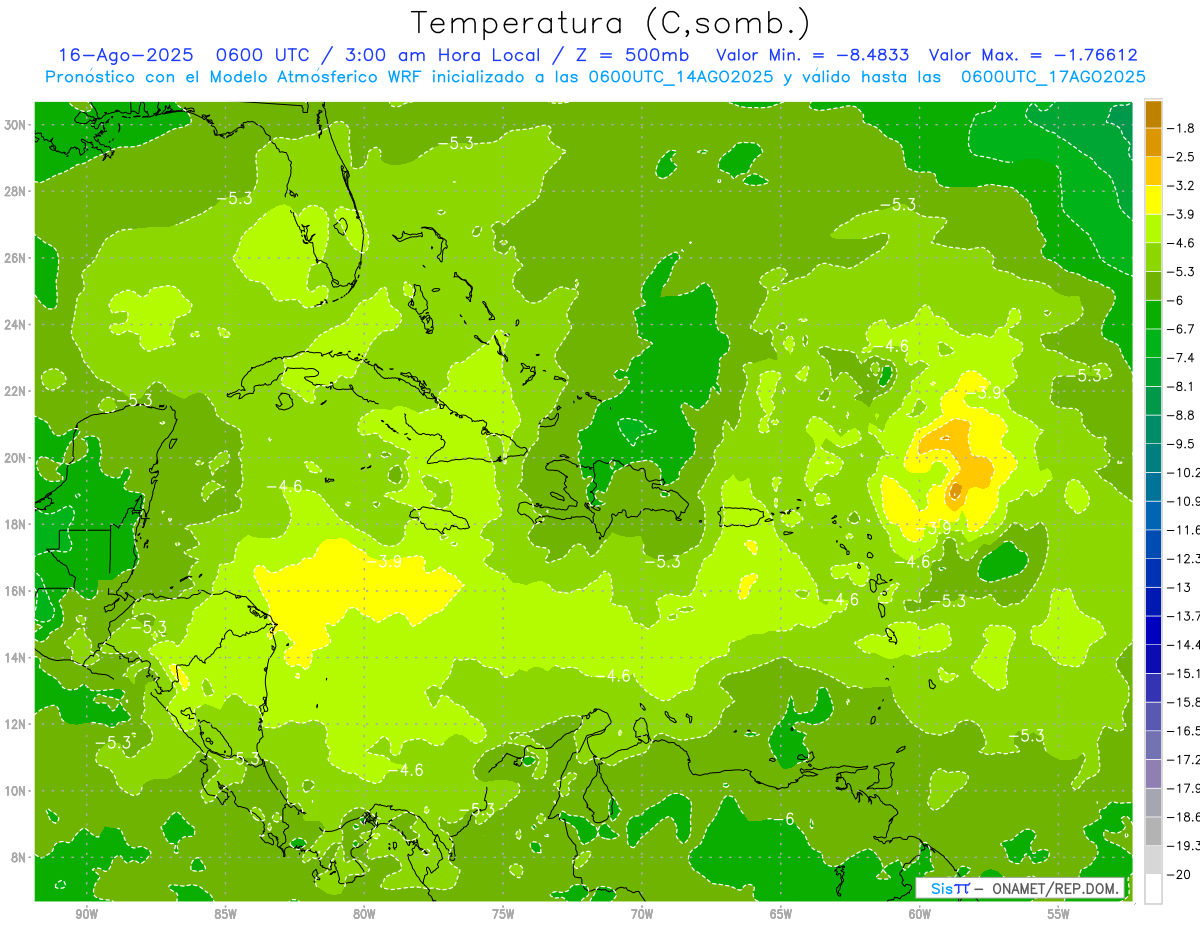
Task: Click the '90W' longitude label
Action: [86, 914]
